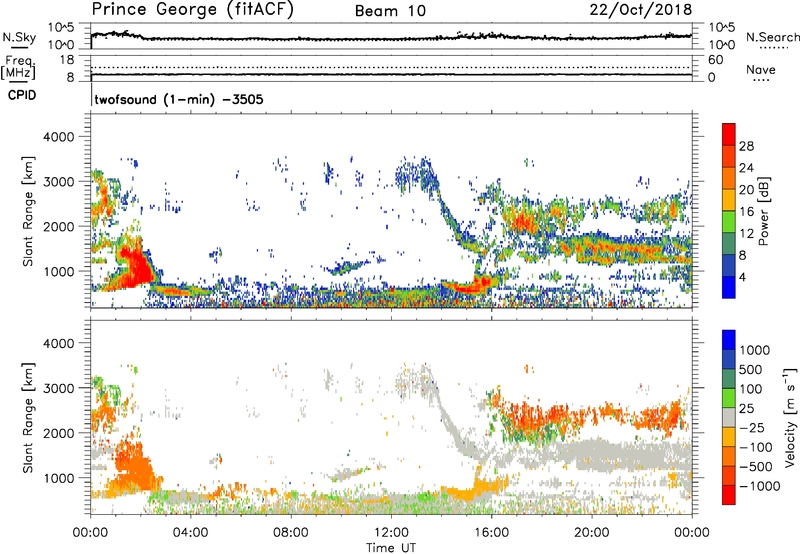Click the dotted line sample under Nave
Screen dimensions: 800x554
pyautogui.click(x=761, y=80)
